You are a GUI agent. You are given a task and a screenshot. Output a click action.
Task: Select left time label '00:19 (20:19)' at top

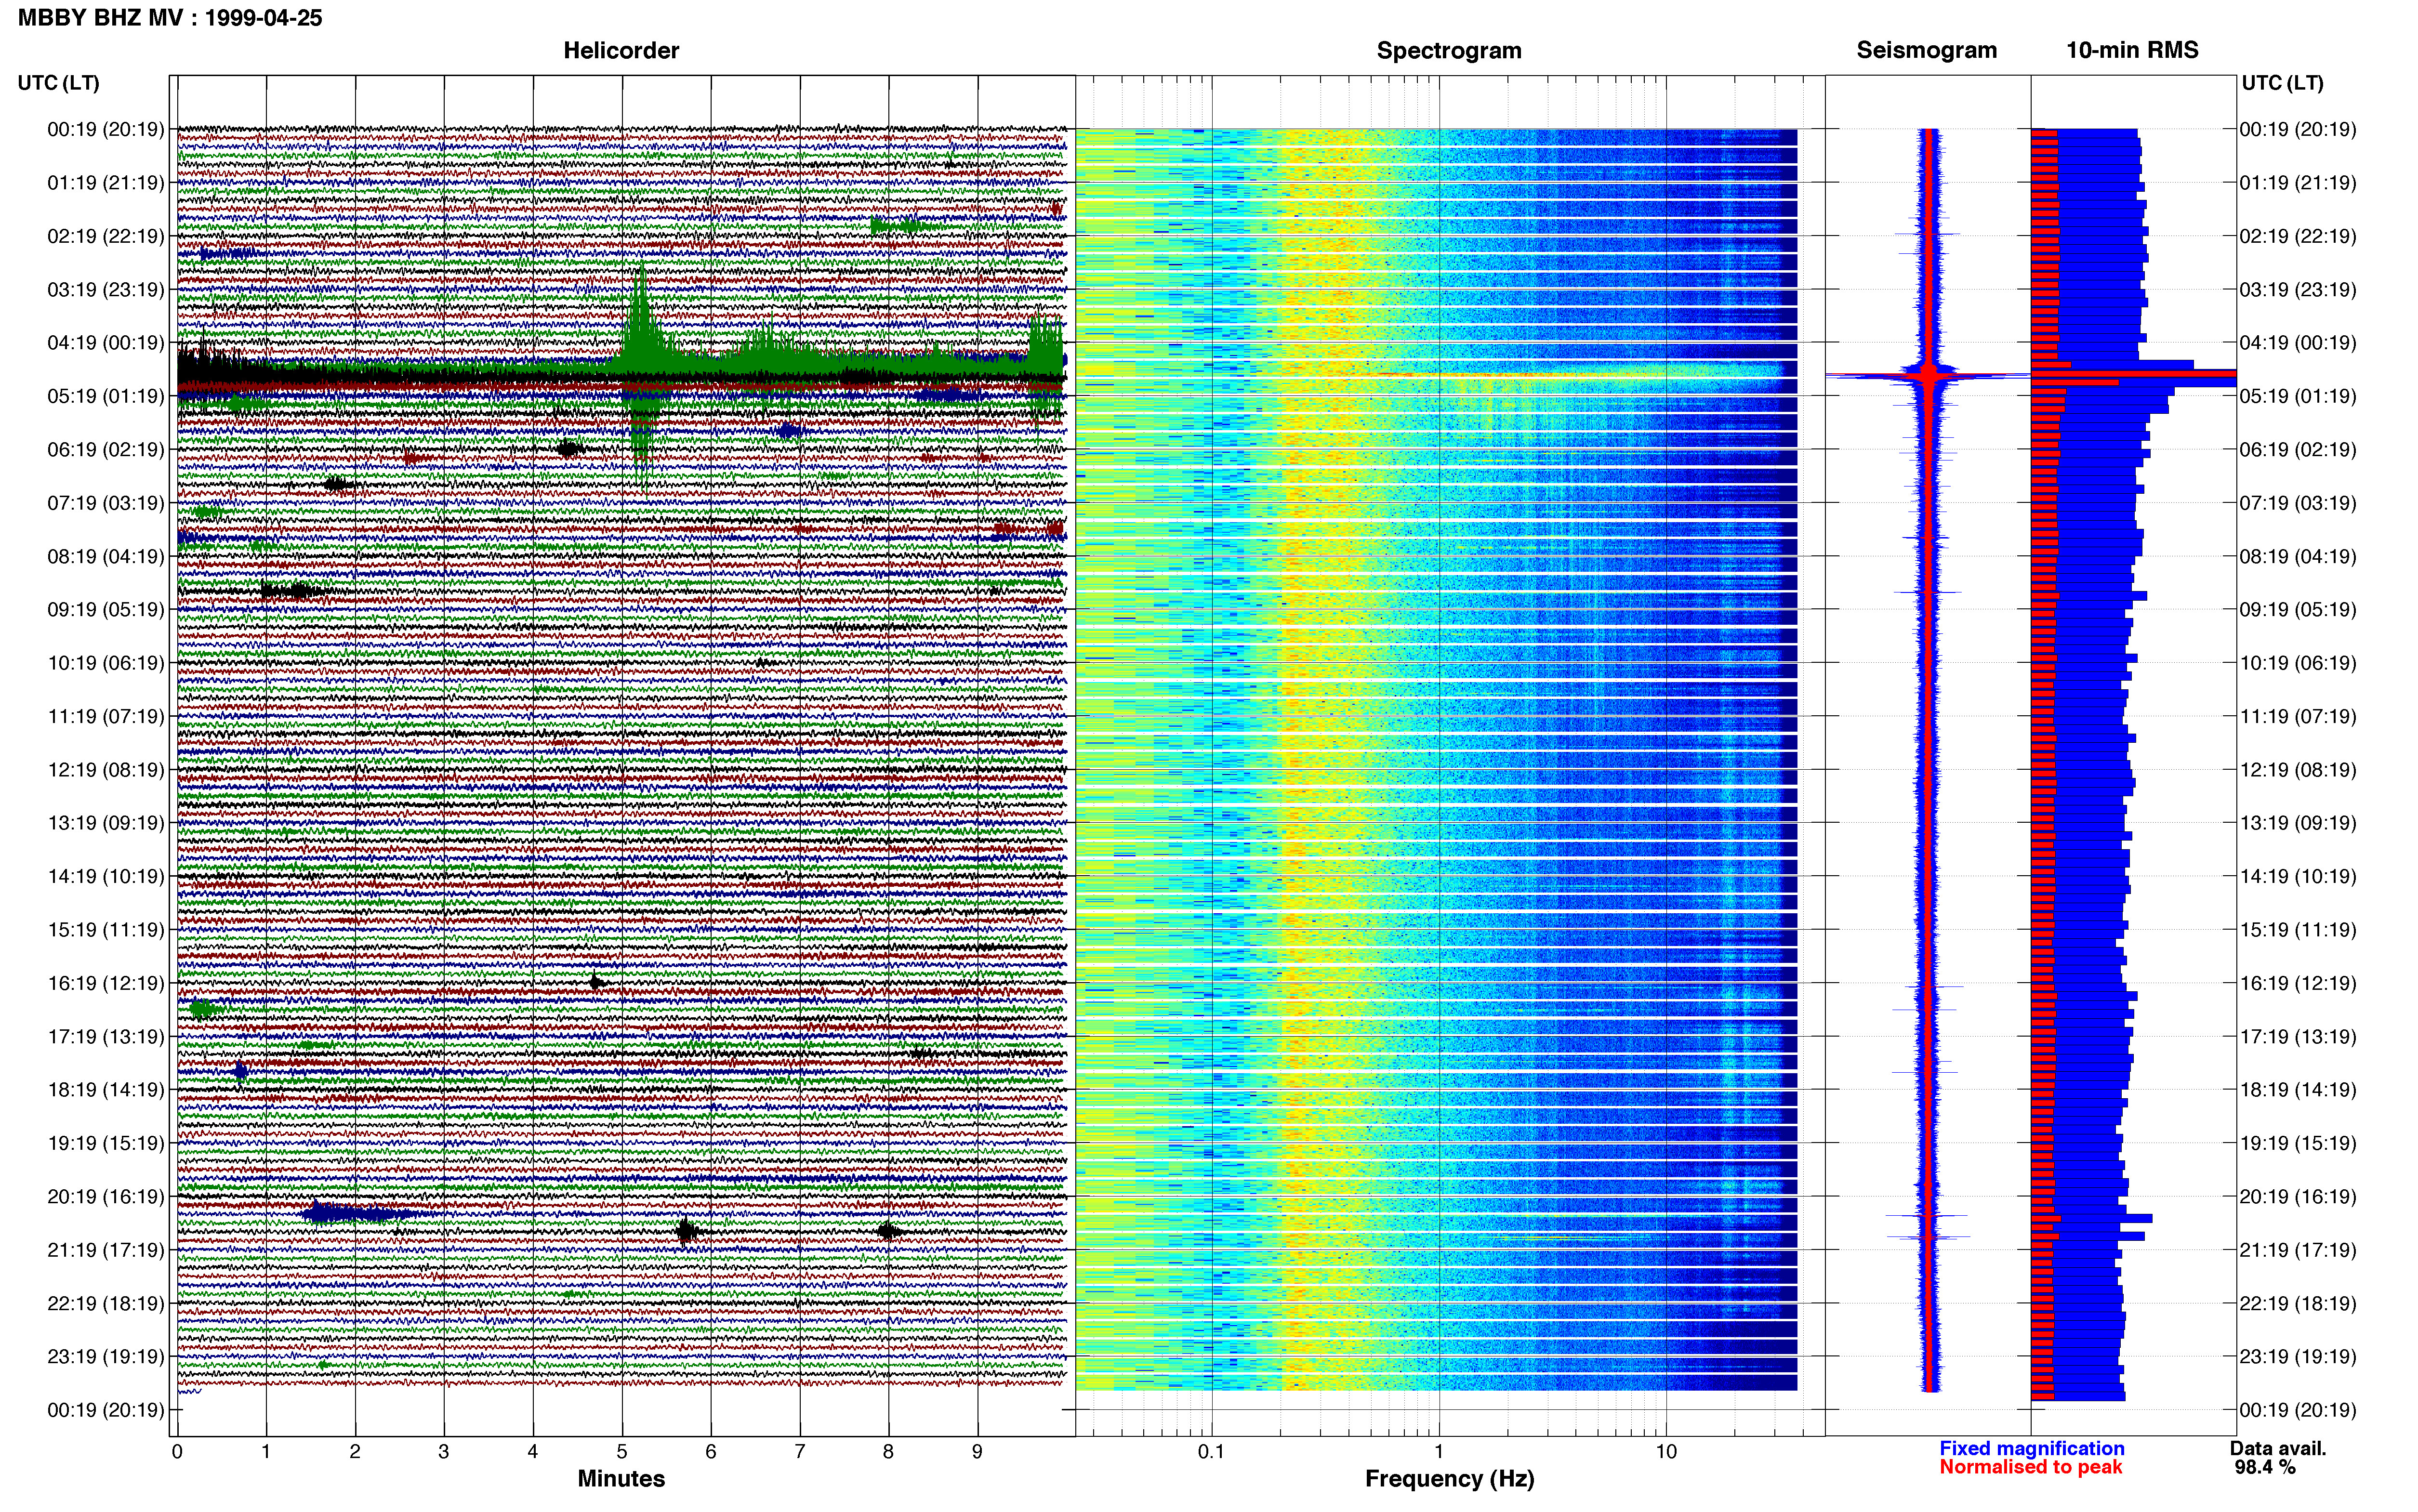[105, 129]
